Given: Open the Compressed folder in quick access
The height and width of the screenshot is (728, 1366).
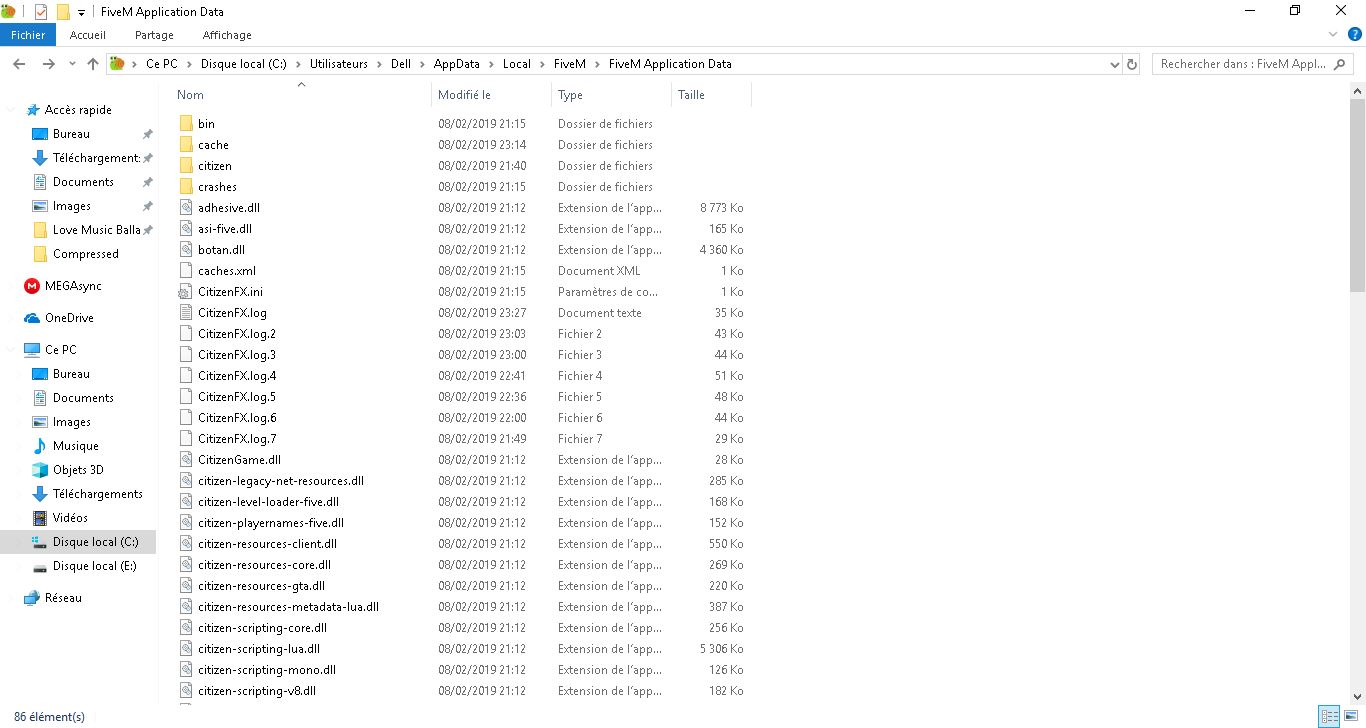Looking at the screenshot, I should coord(85,254).
